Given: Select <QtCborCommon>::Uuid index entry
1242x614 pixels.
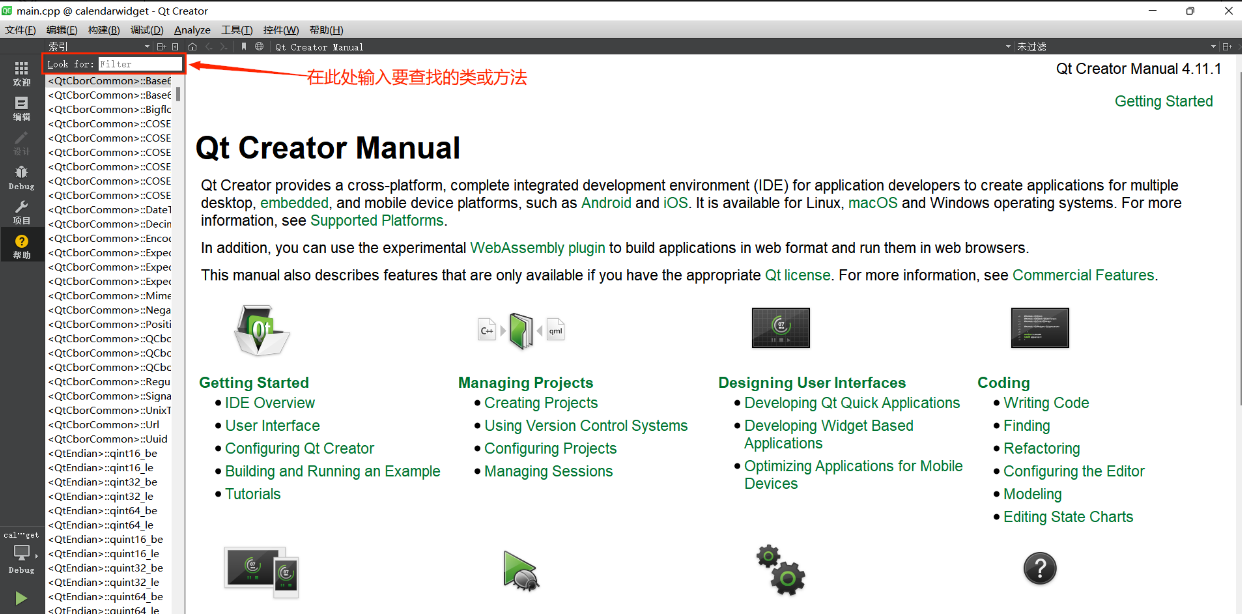Looking at the screenshot, I should [108, 439].
